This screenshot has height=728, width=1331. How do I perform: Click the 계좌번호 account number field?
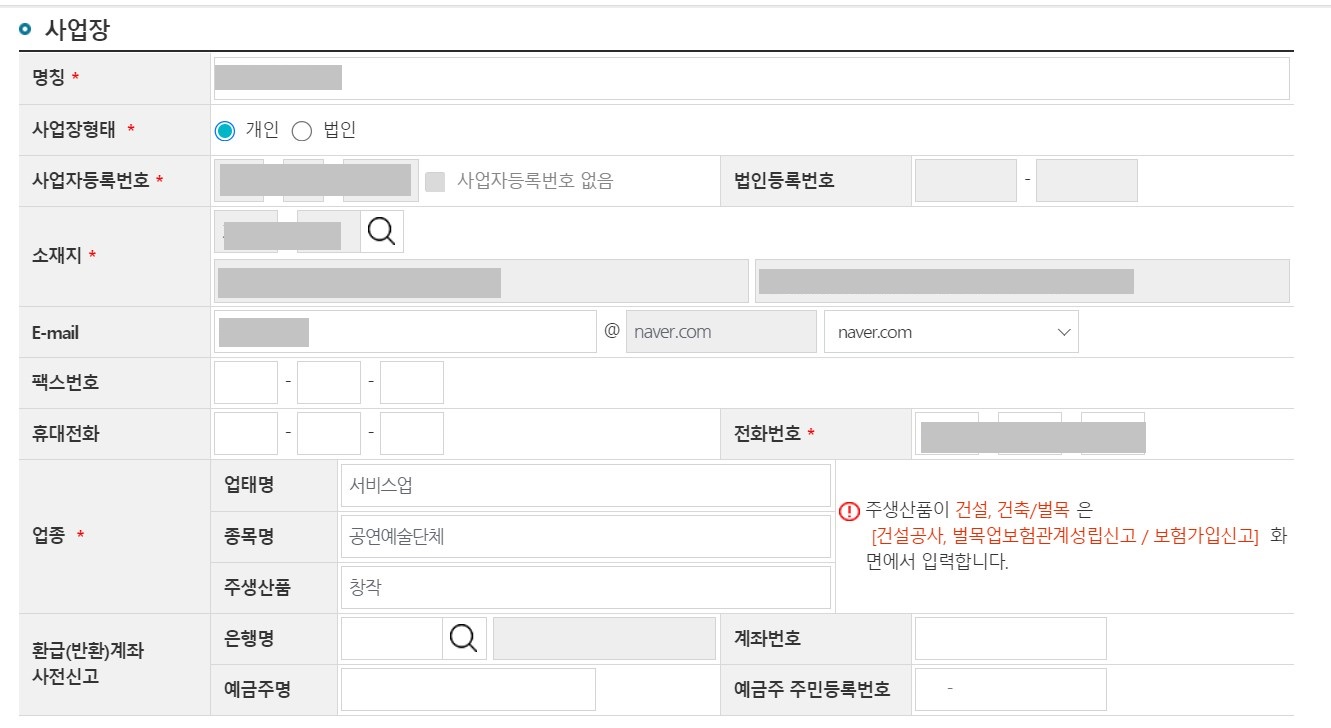point(1010,637)
